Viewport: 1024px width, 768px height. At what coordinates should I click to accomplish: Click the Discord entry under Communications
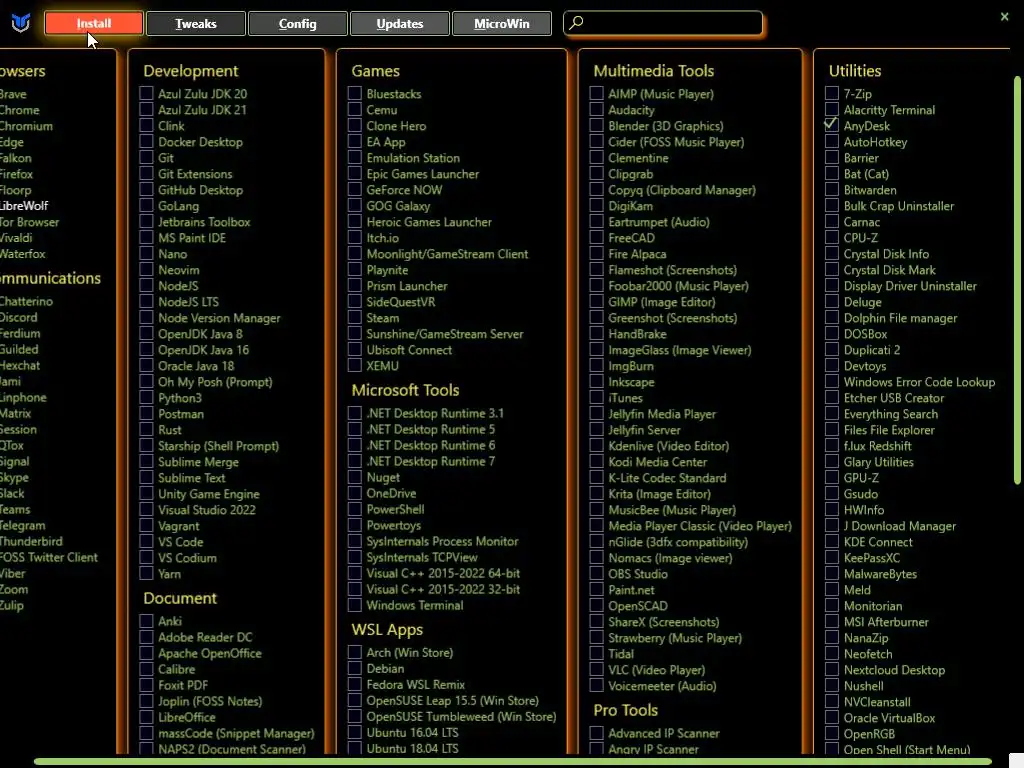pos(18,317)
